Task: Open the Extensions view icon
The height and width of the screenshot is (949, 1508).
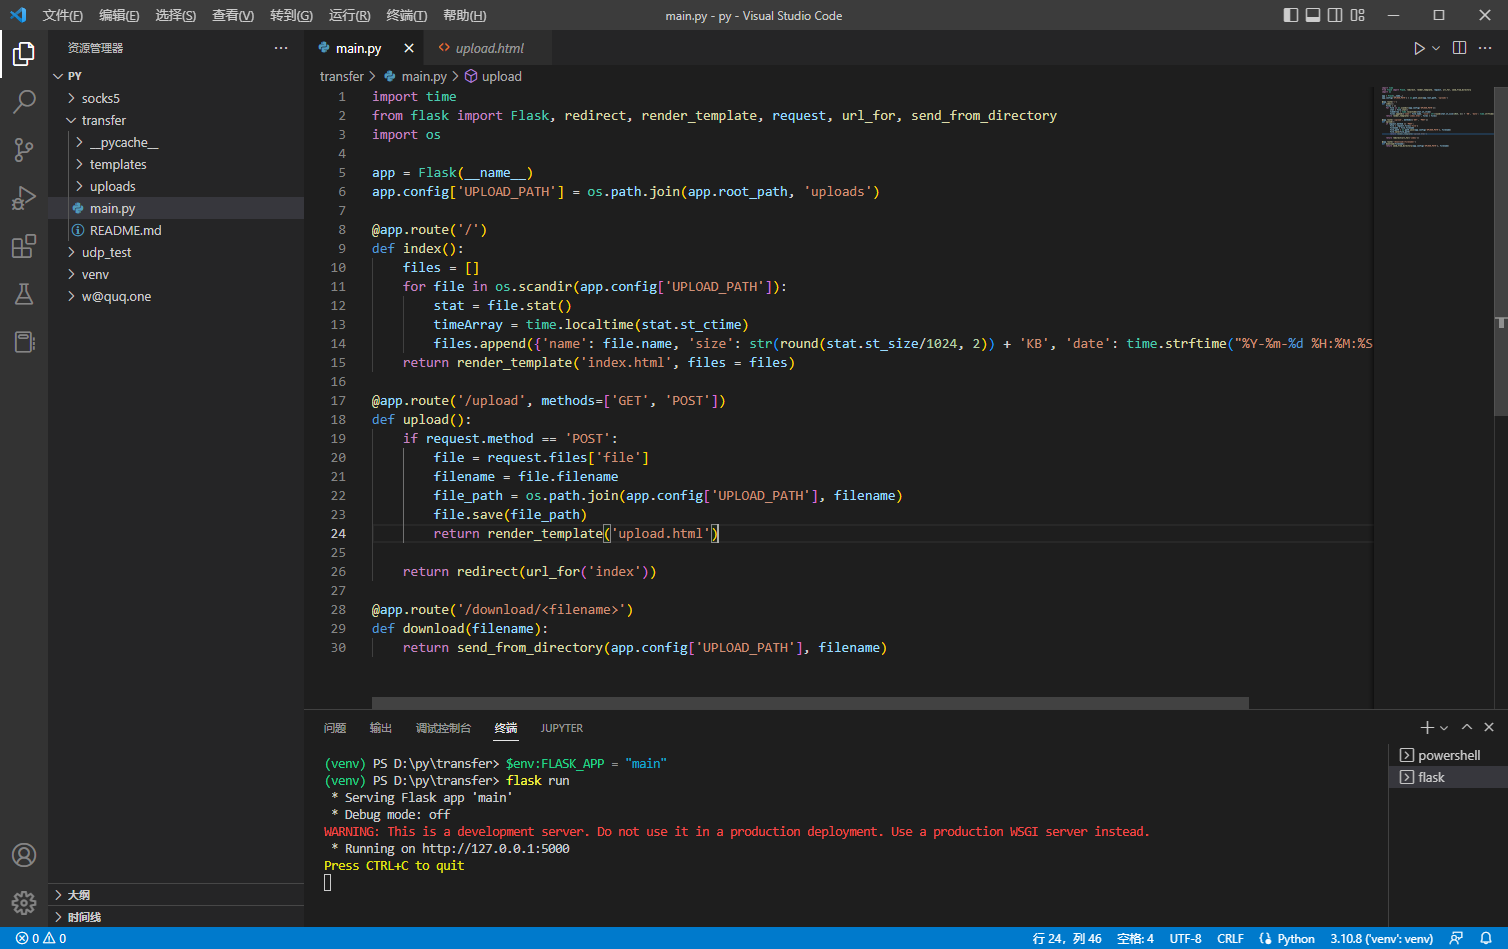Action: pyautogui.click(x=24, y=246)
